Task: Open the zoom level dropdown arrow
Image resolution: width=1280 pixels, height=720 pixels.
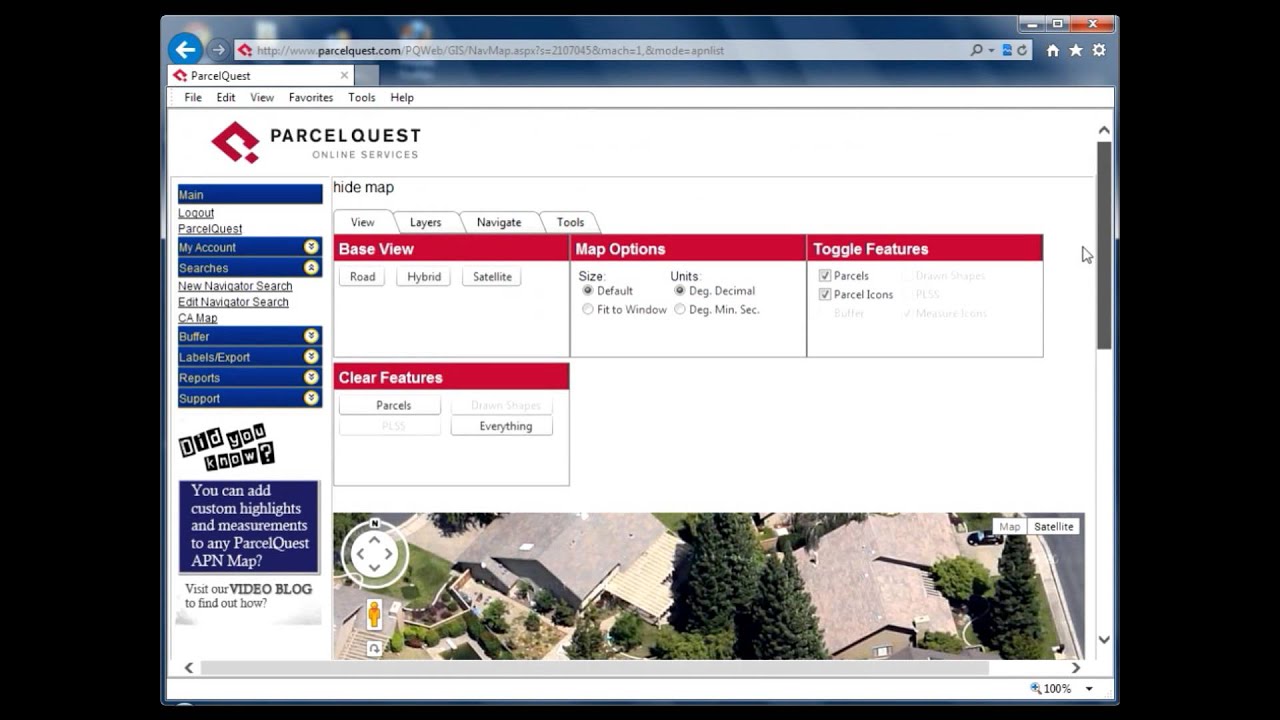Action: tap(1089, 688)
